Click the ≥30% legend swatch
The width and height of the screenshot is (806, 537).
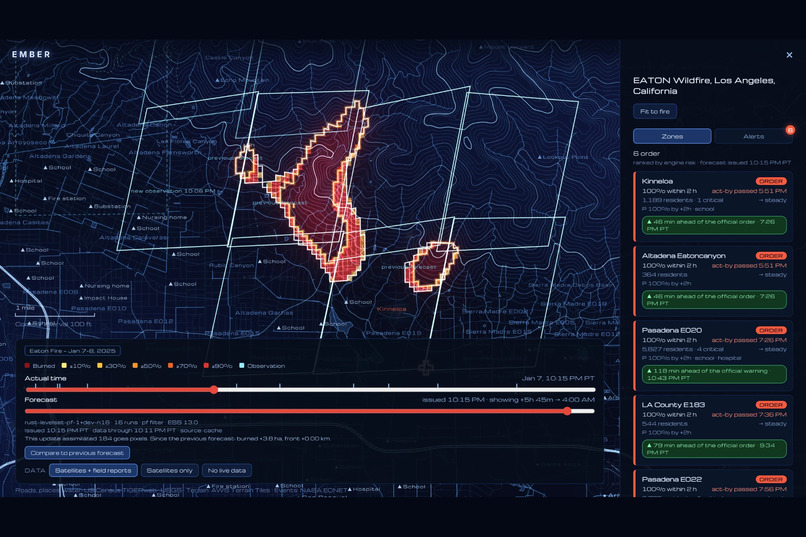pos(100,366)
